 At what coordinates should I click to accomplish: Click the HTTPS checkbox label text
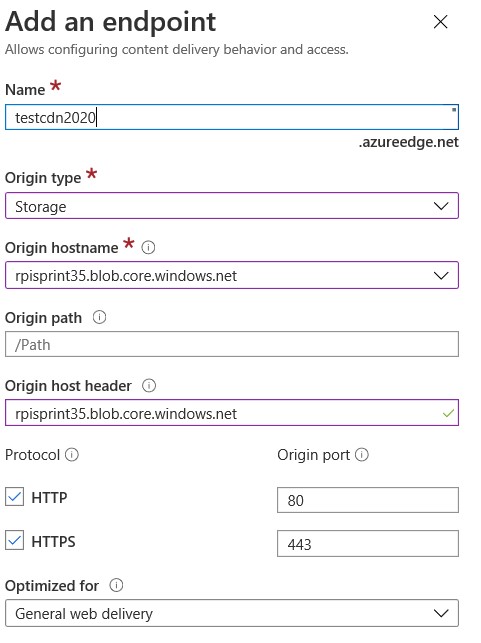[53, 541]
